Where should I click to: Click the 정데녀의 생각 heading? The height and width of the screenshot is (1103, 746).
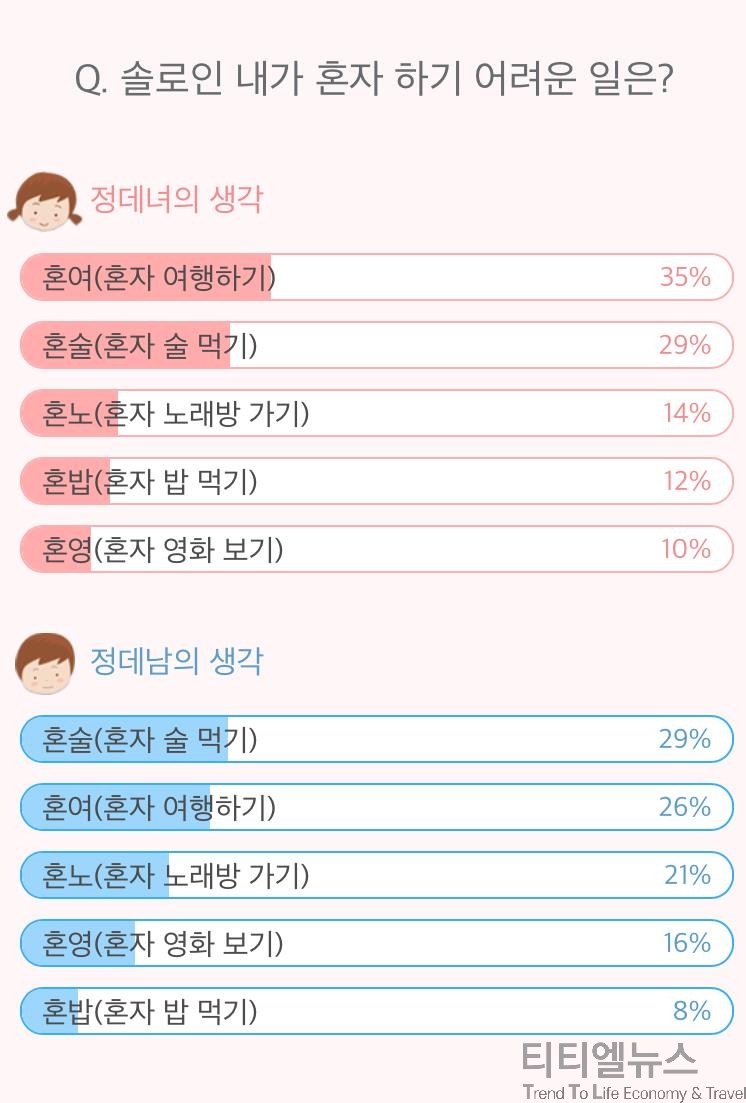click(177, 199)
